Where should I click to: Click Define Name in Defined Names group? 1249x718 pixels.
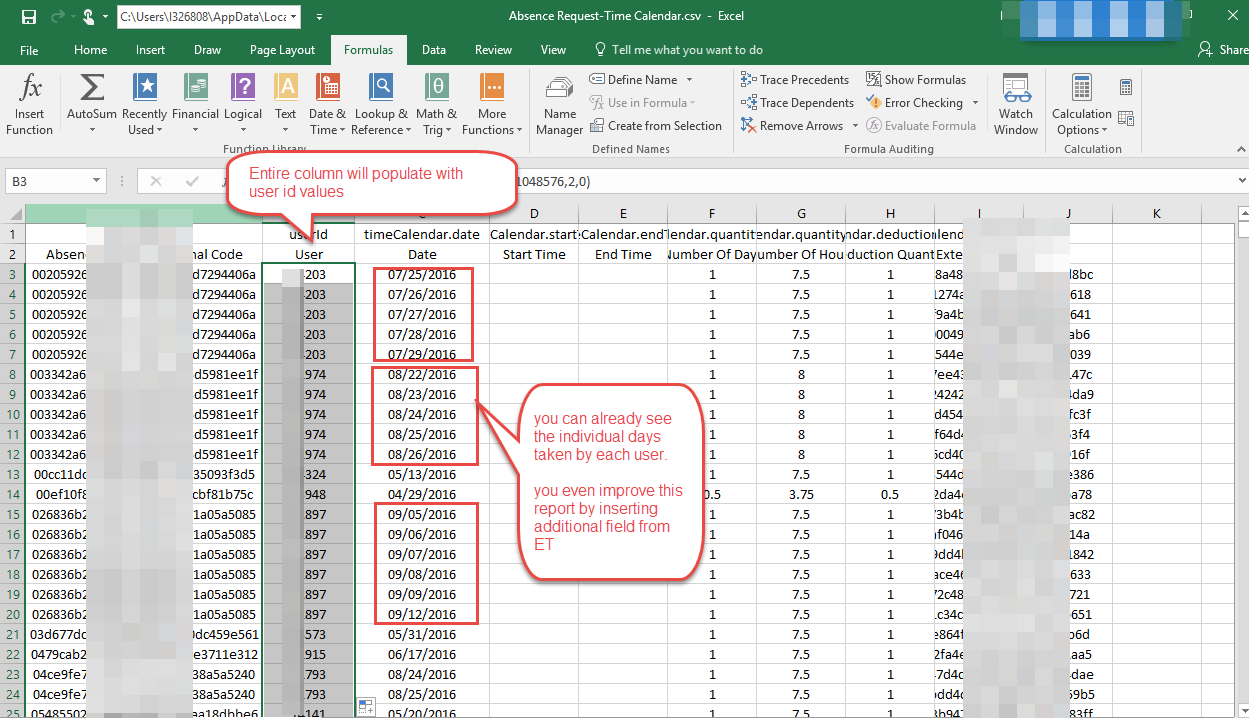click(x=633, y=80)
